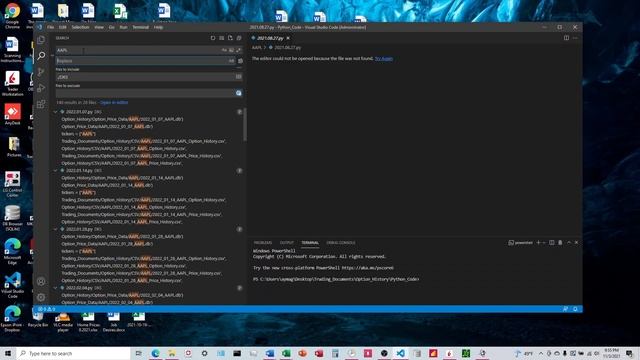Open the Source Control view

tap(41, 72)
